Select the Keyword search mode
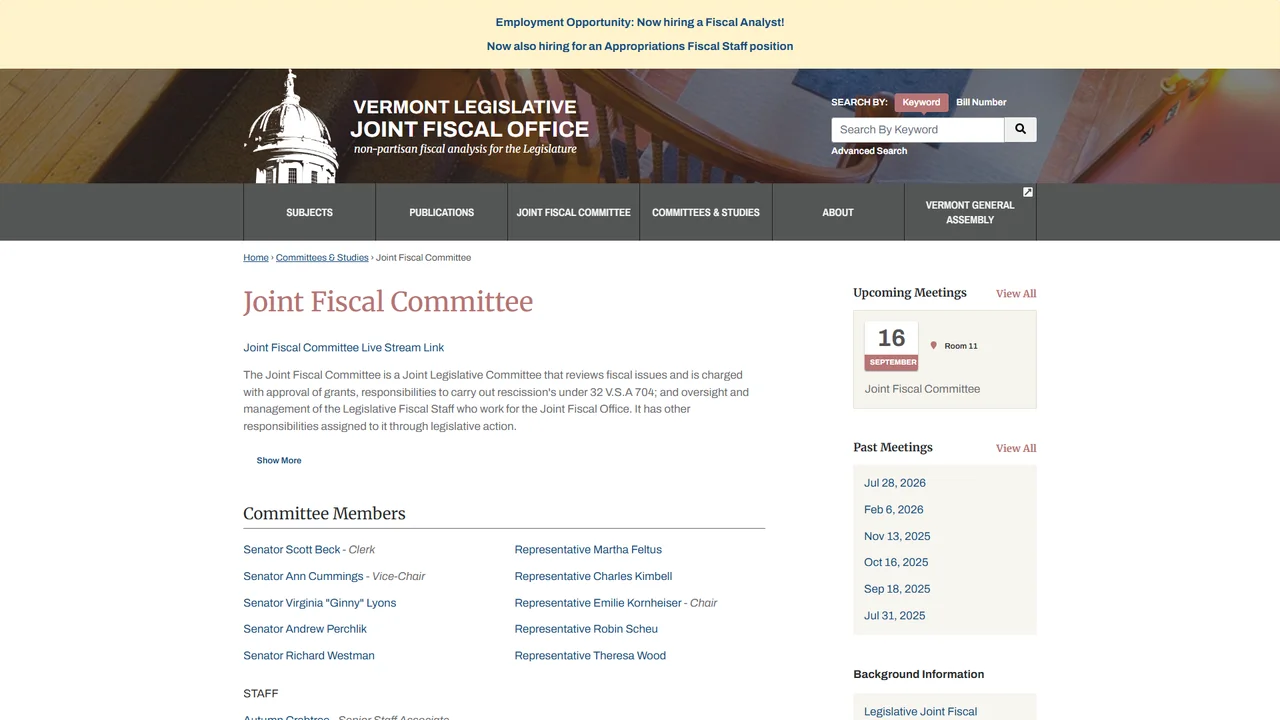 pyautogui.click(x=921, y=102)
